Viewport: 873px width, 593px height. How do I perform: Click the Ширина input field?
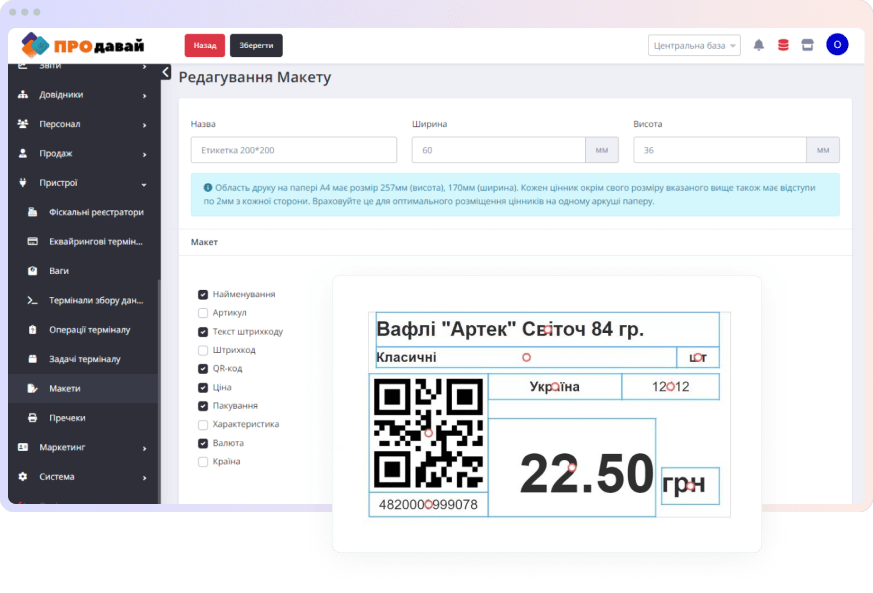pyautogui.click(x=498, y=150)
